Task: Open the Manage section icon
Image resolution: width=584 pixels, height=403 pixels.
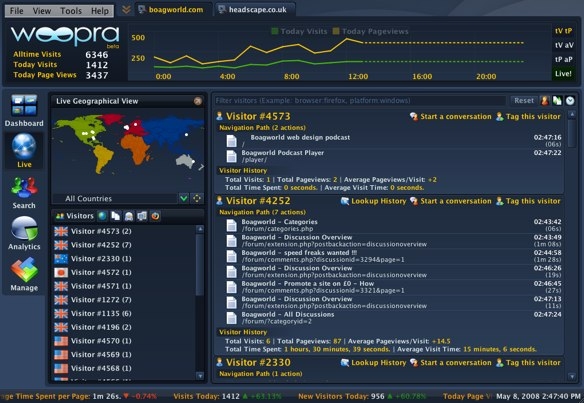Action: tap(24, 270)
